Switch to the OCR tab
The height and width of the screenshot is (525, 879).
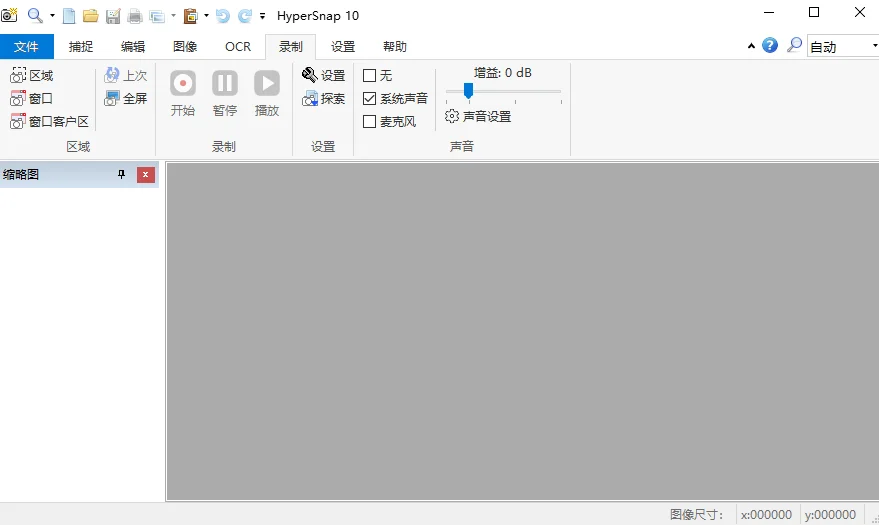point(238,47)
